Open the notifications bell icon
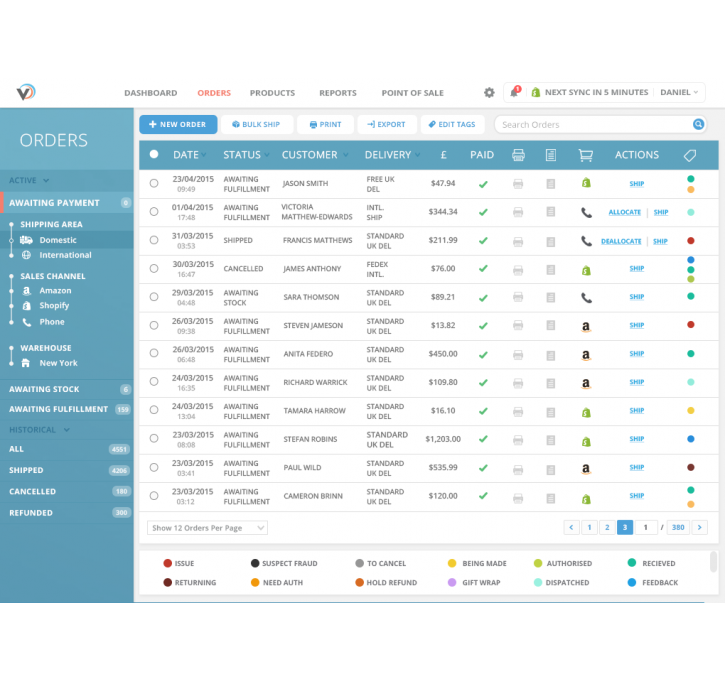Viewport: 725px width, 680px height. [x=515, y=92]
